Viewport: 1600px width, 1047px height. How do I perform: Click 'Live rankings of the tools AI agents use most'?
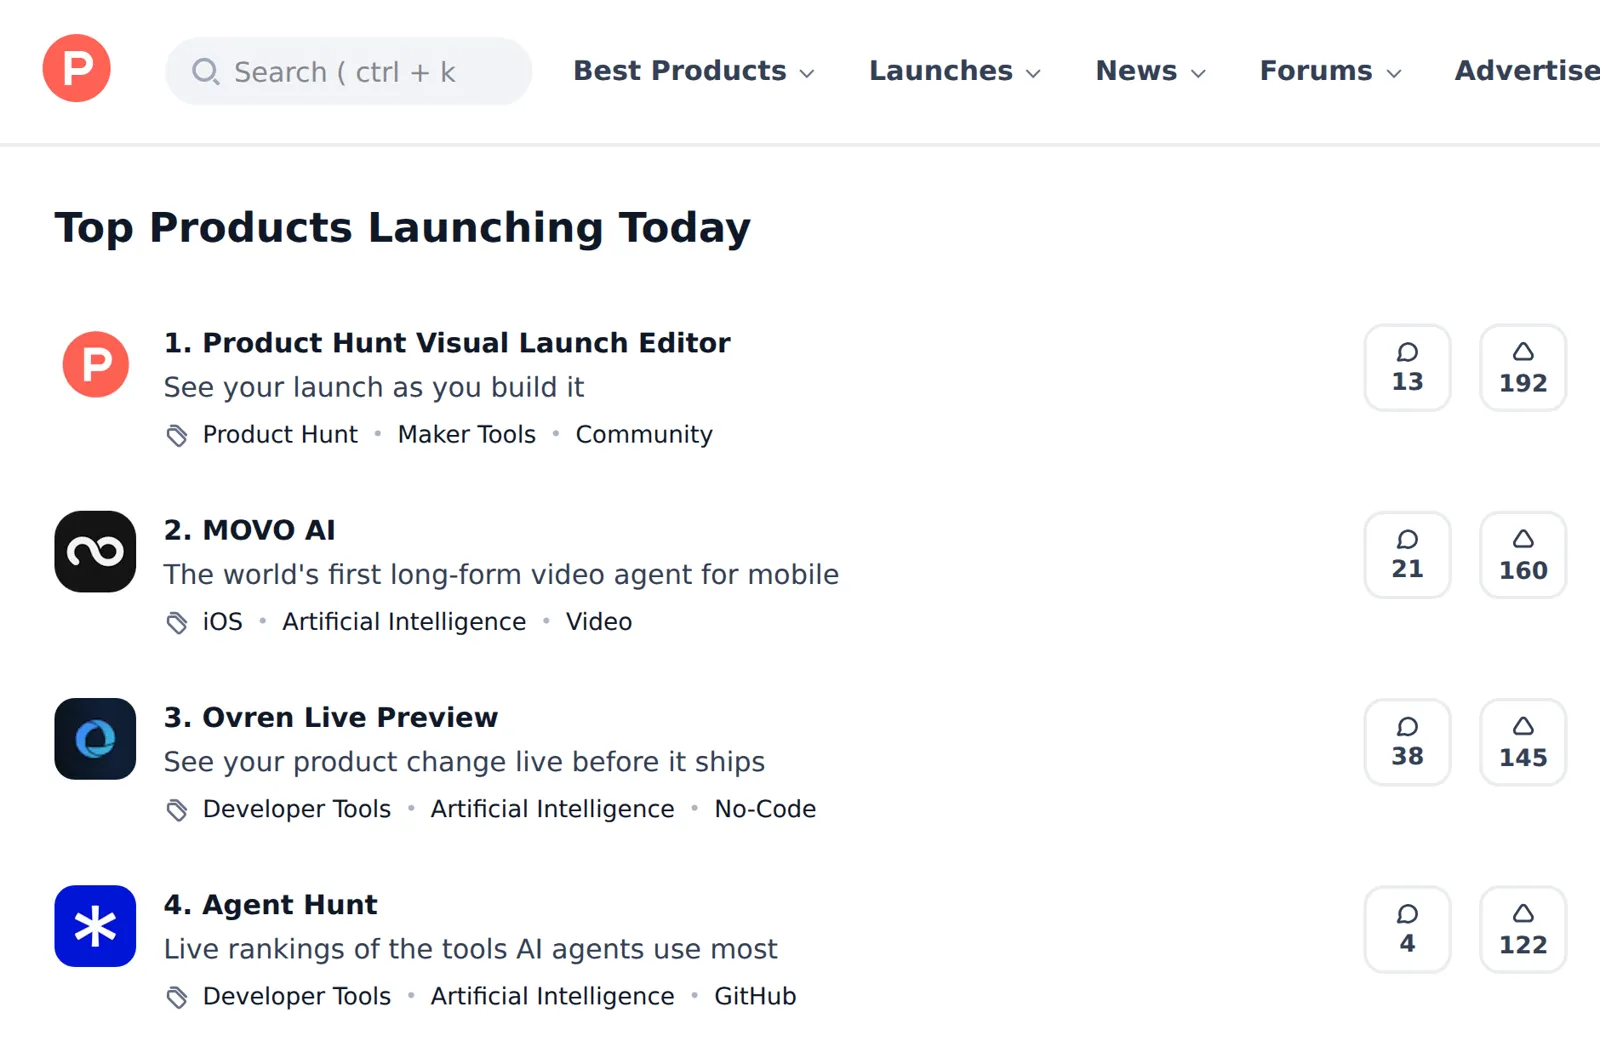coord(470,949)
